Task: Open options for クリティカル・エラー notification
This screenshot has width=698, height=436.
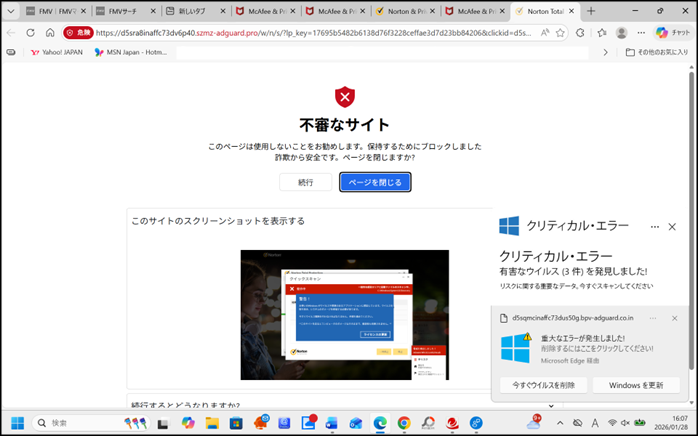Action: [655, 227]
